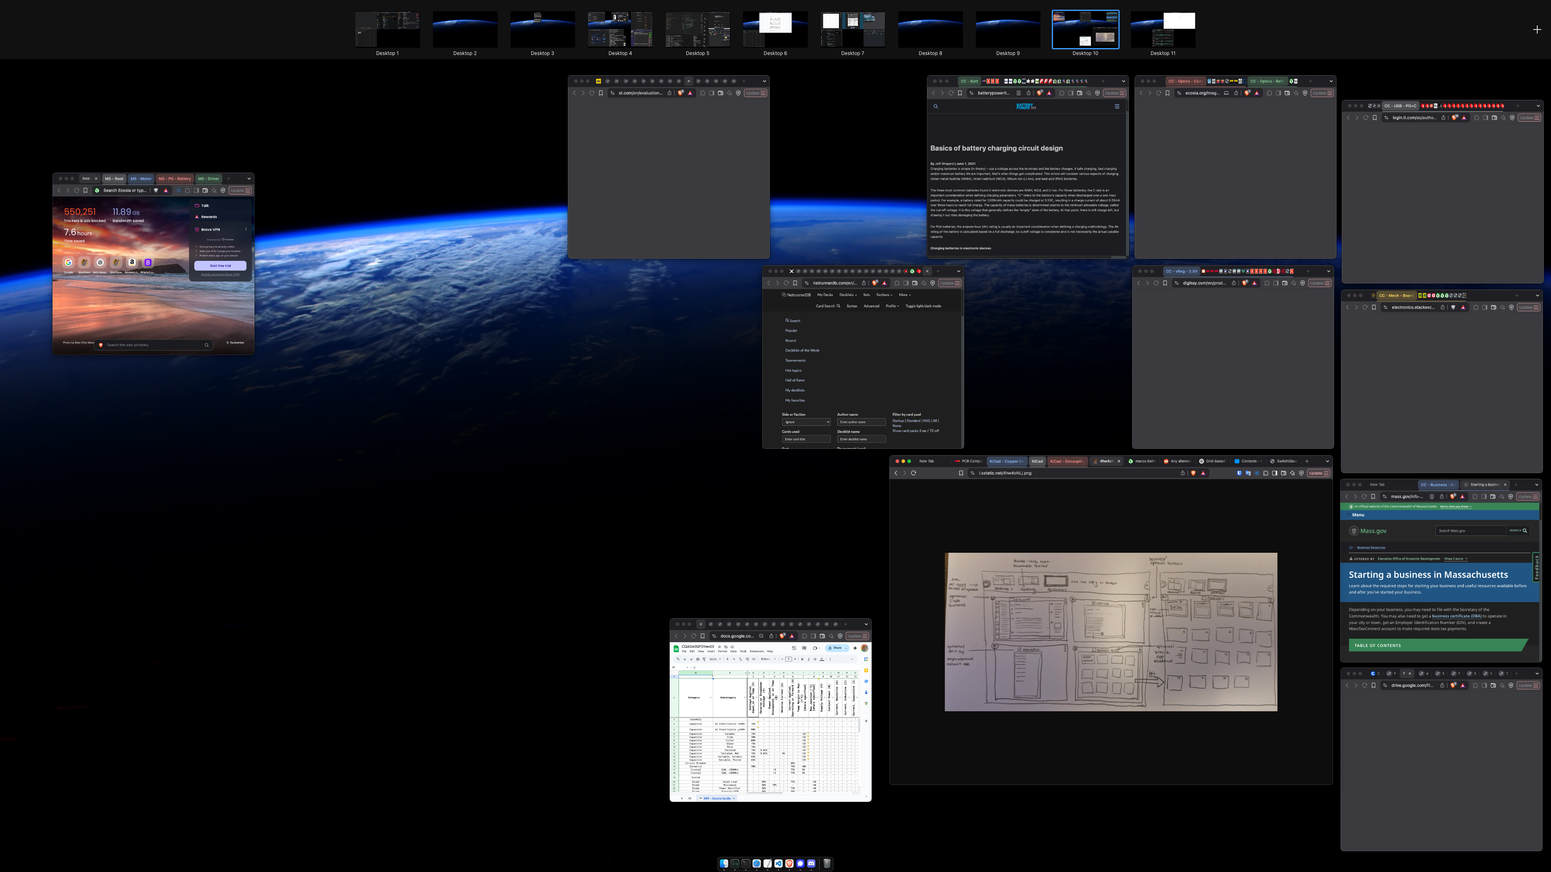Open Side or Faction Ignore dropdown
This screenshot has height=872, width=1551.
(x=806, y=422)
